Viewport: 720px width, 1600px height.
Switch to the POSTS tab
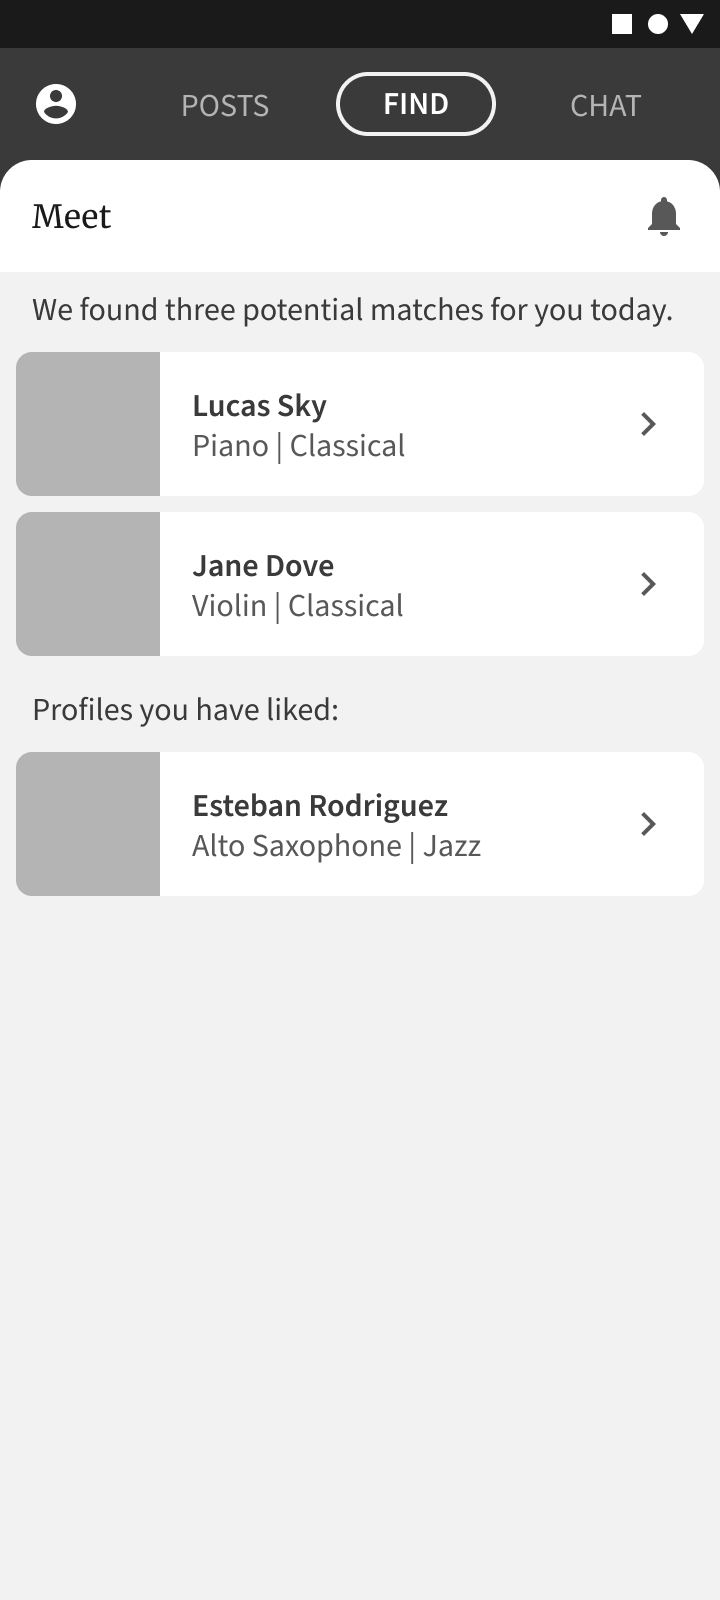click(x=225, y=105)
